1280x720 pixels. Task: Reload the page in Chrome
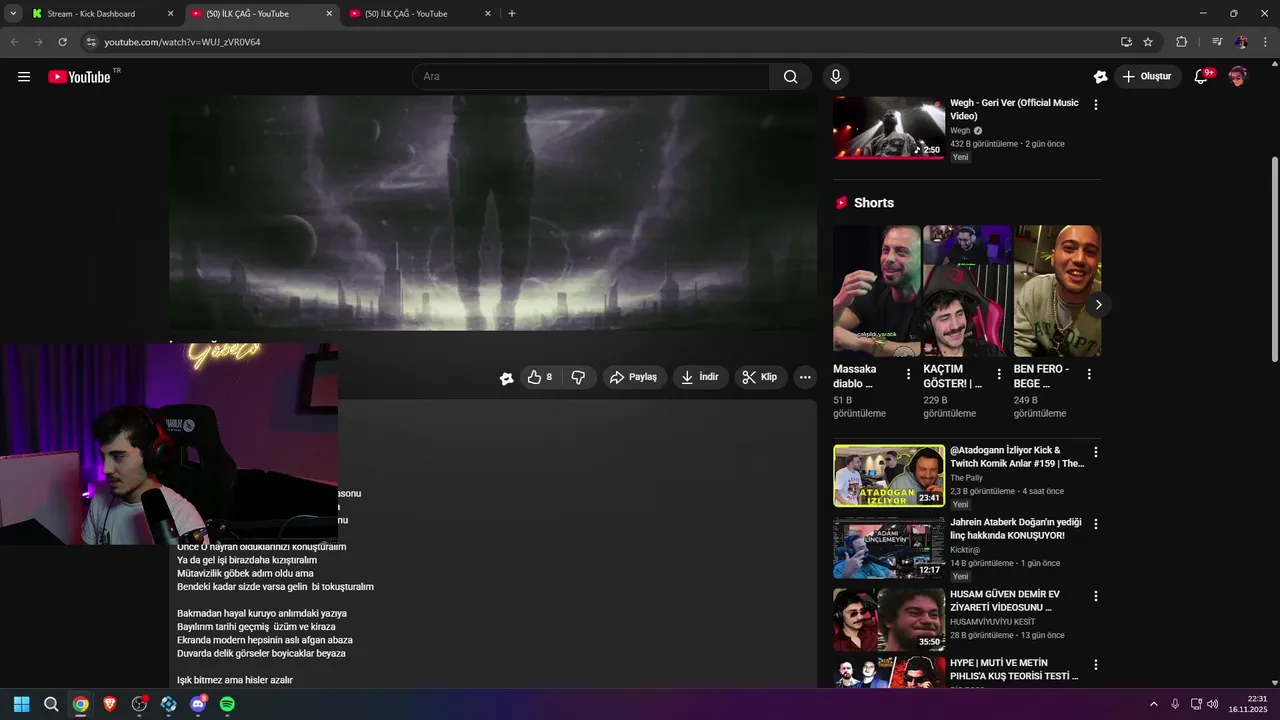pos(63,42)
